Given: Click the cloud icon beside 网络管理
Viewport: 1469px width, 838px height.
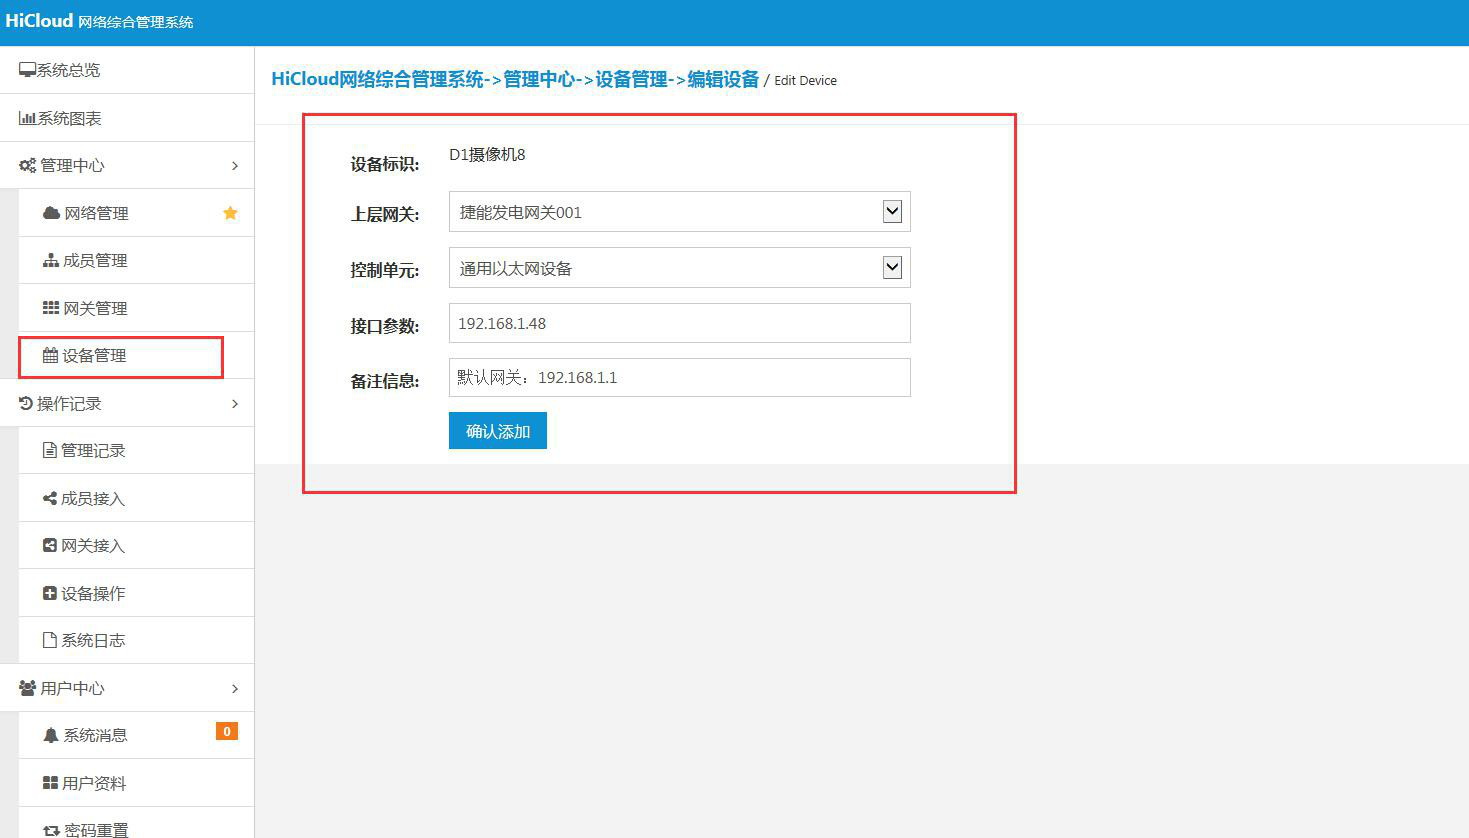Looking at the screenshot, I should [x=51, y=212].
